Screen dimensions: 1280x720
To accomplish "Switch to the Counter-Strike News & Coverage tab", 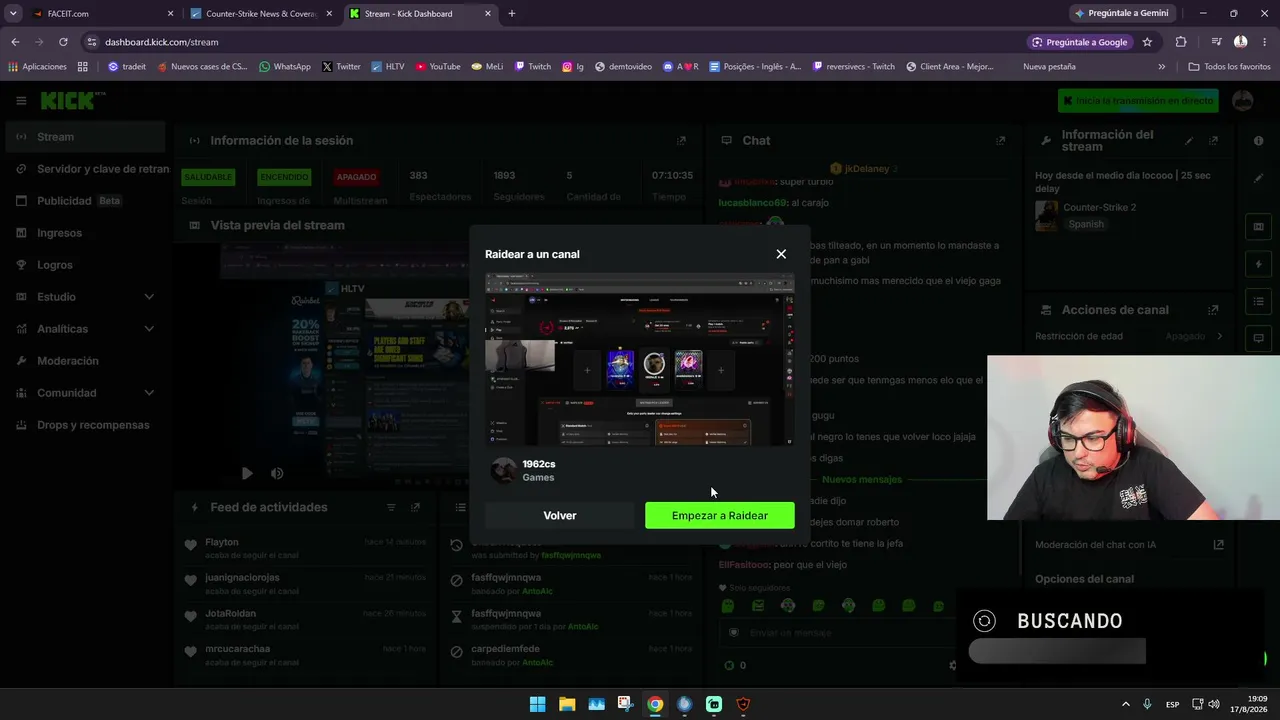I will tap(262, 14).
